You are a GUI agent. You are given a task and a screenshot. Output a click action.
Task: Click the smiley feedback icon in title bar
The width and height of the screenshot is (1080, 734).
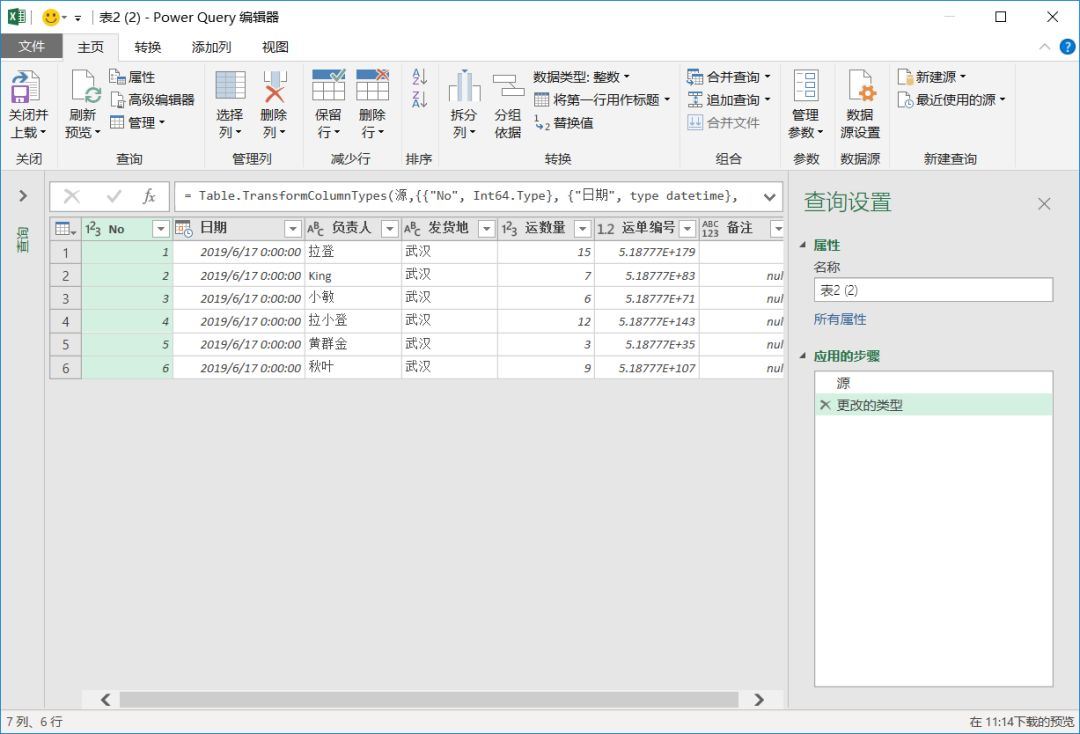(x=50, y=17)
